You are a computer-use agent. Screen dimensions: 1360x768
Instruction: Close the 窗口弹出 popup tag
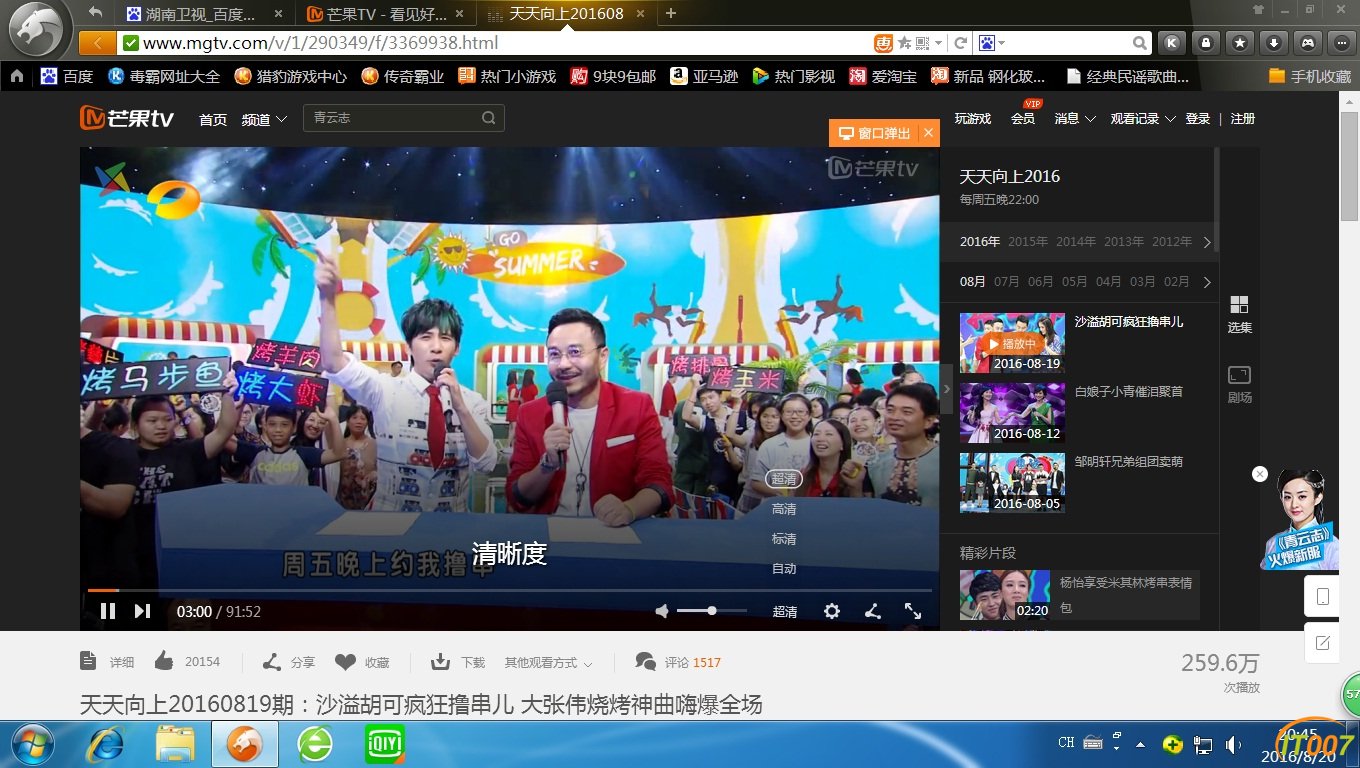coord(928,133)
